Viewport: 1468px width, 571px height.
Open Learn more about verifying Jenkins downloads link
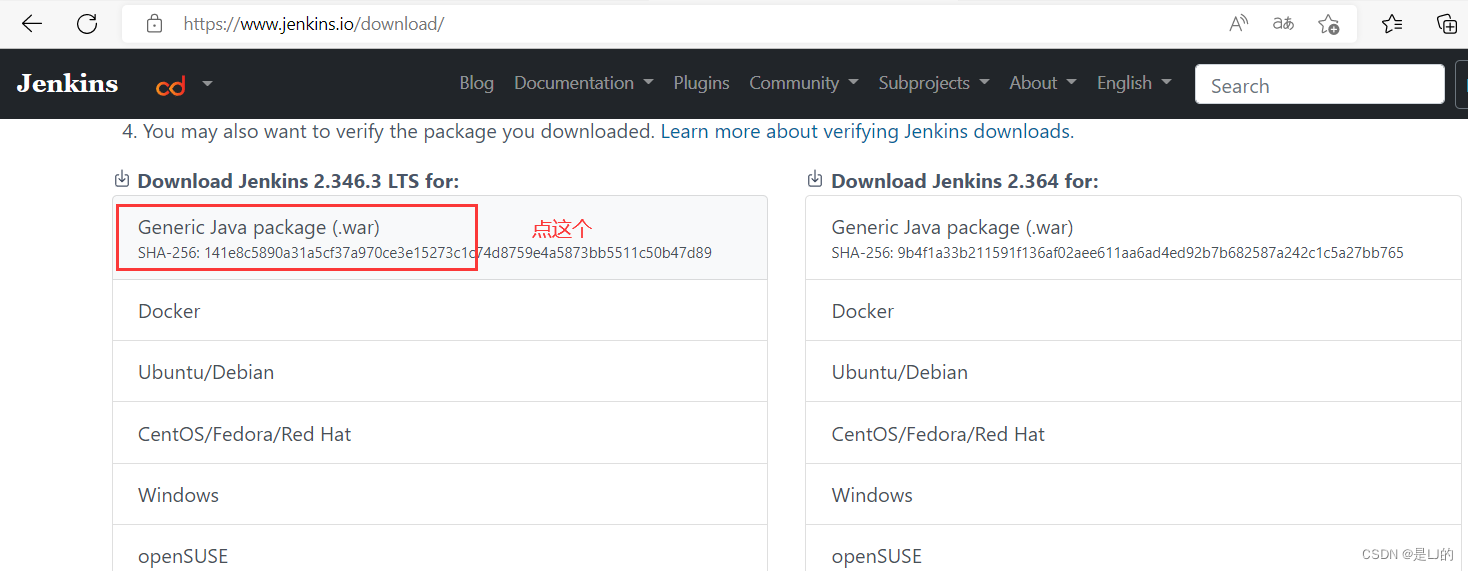865,131
